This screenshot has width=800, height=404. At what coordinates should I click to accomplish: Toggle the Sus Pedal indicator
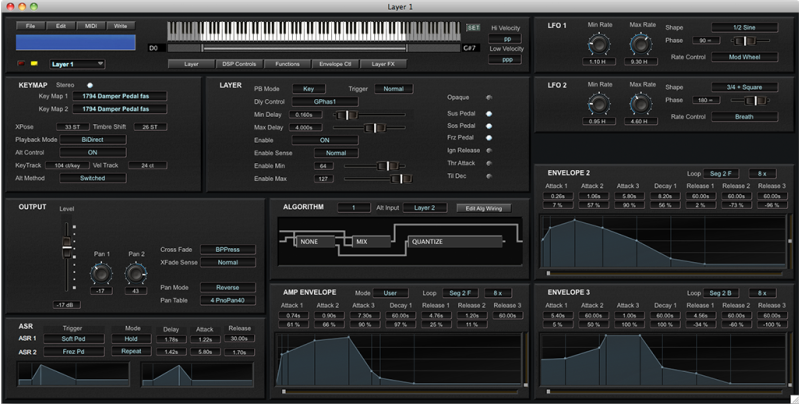click(489, 114)
